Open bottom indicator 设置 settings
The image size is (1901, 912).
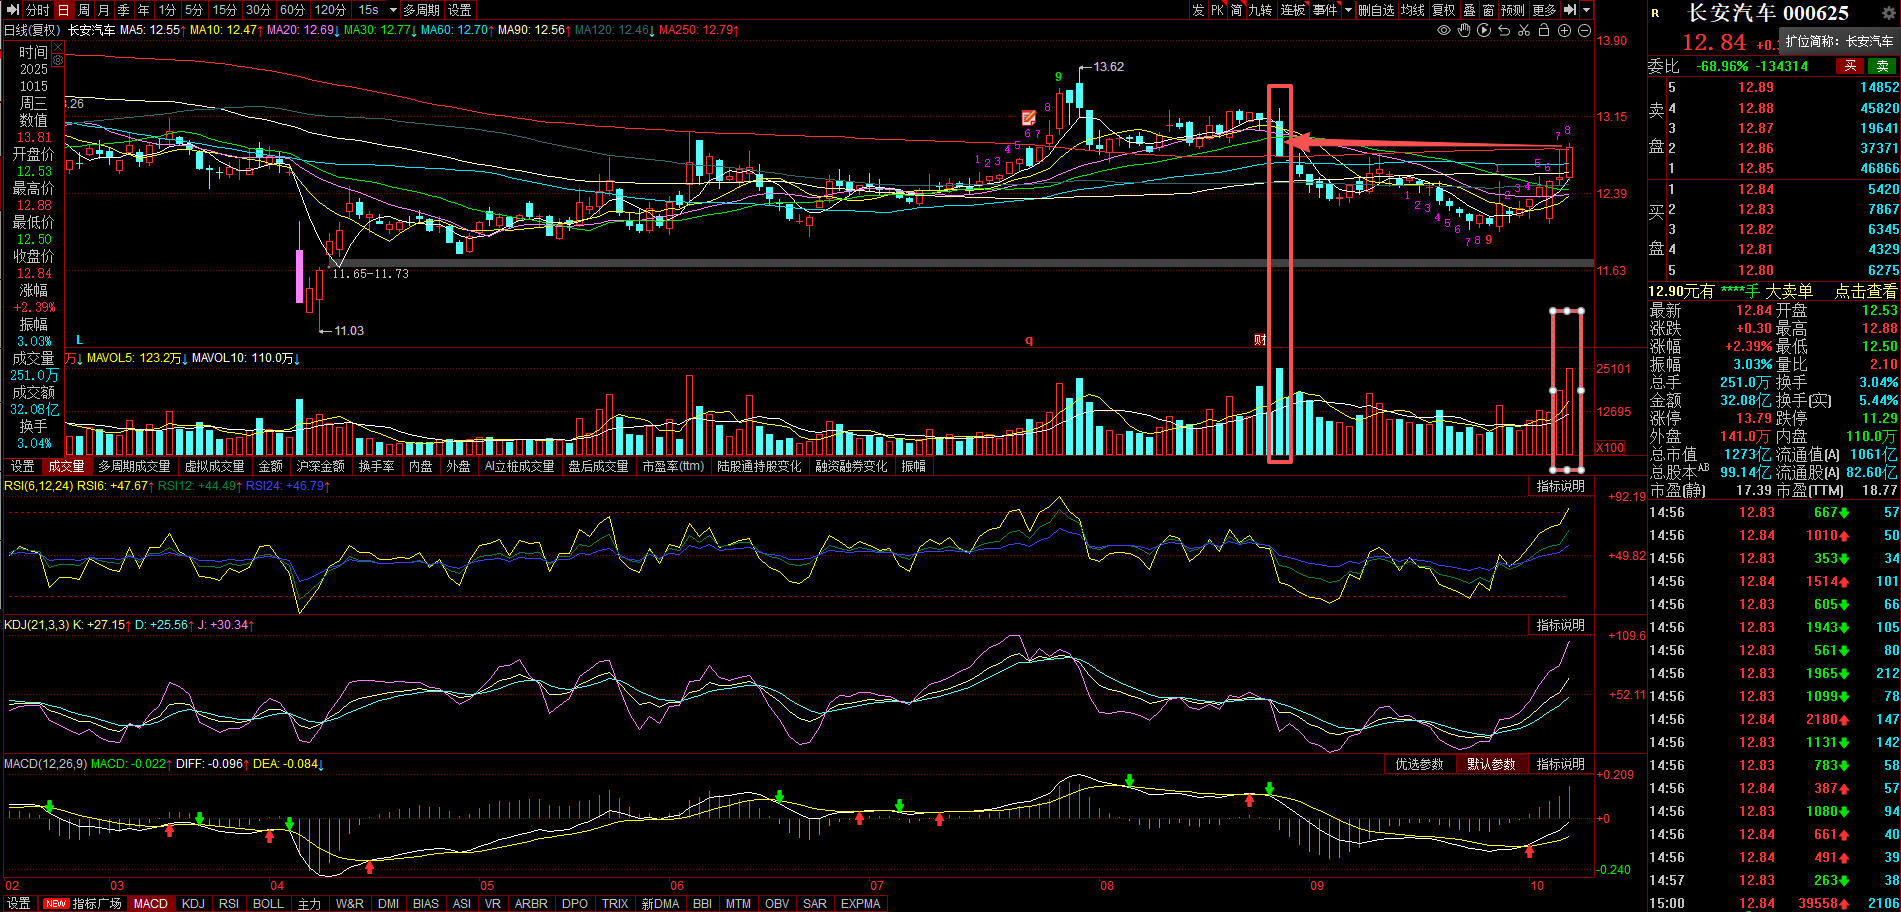tap(18, 904)
